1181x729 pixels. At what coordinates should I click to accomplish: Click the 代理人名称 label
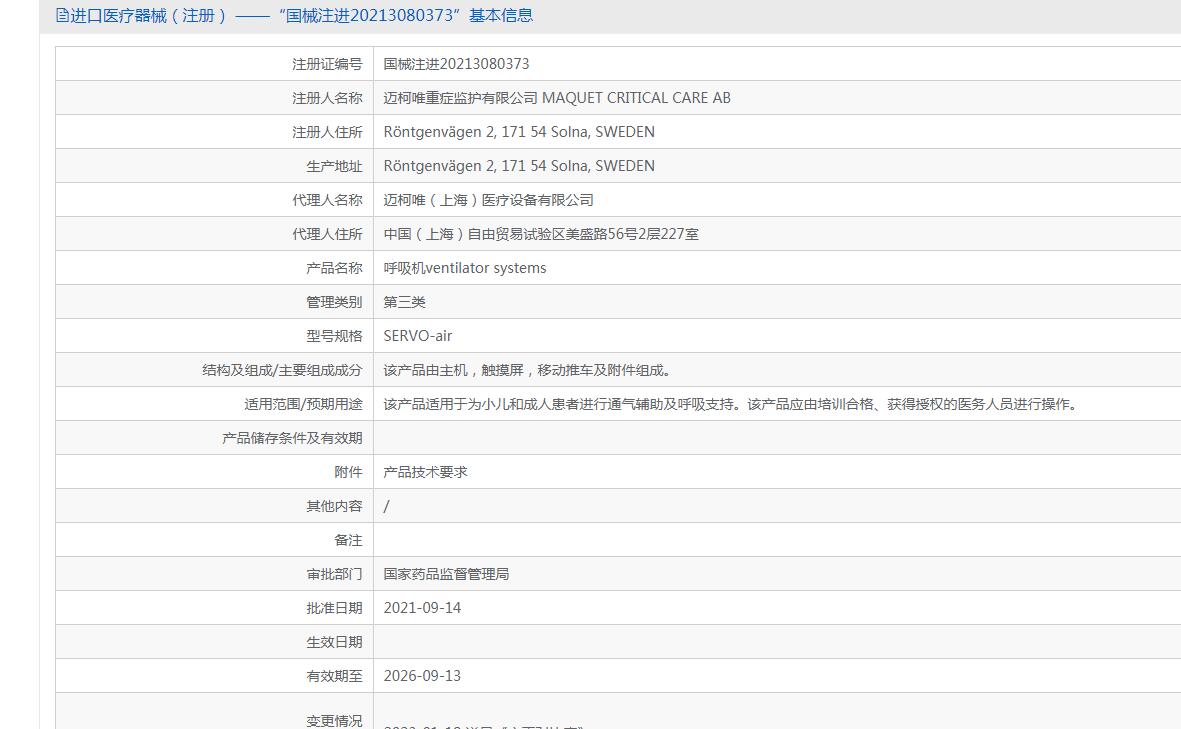click(x=327, y=200)
